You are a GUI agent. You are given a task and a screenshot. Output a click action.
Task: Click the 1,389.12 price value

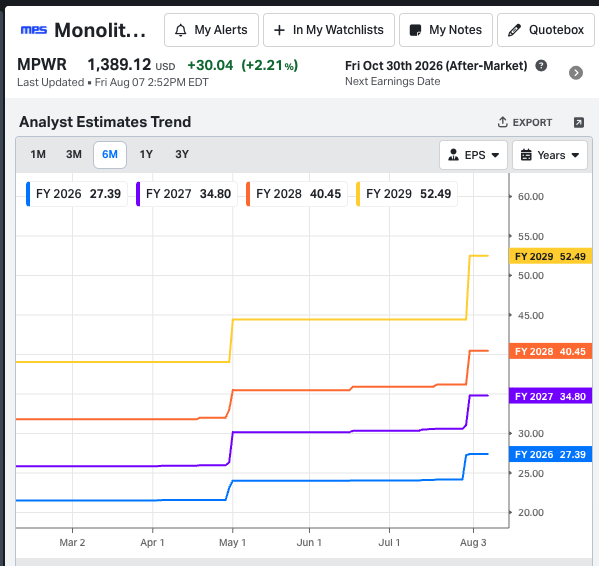(x=119, y=65)
